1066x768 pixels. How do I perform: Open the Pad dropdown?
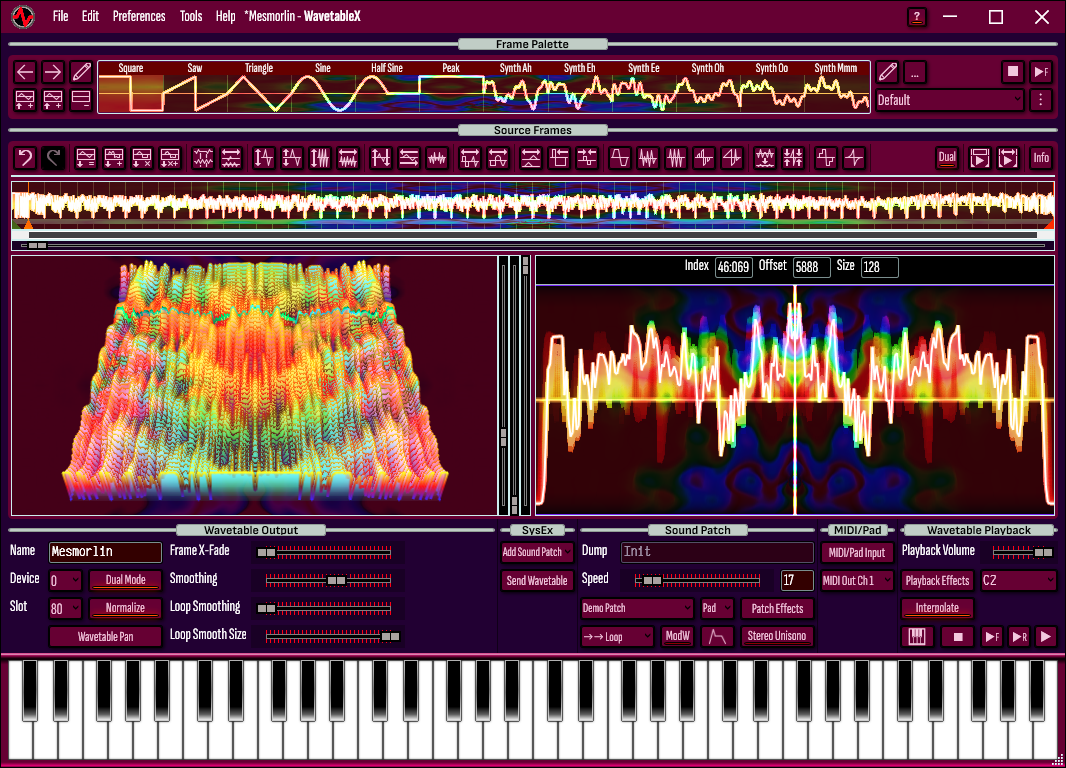[717, 608]
